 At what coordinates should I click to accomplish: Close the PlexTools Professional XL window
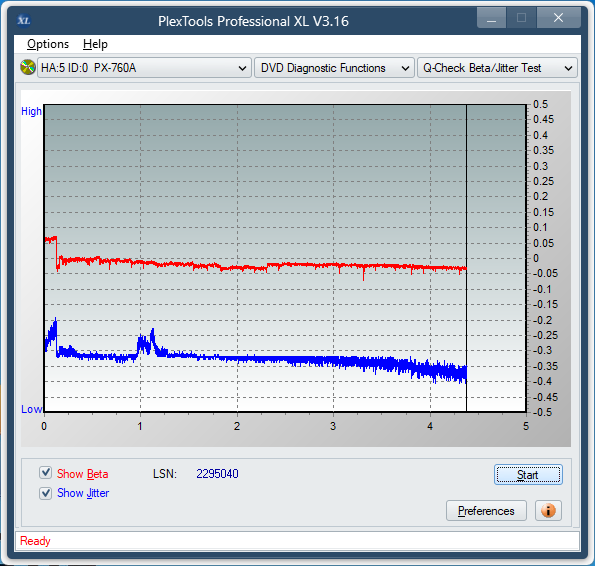point(558,18)
